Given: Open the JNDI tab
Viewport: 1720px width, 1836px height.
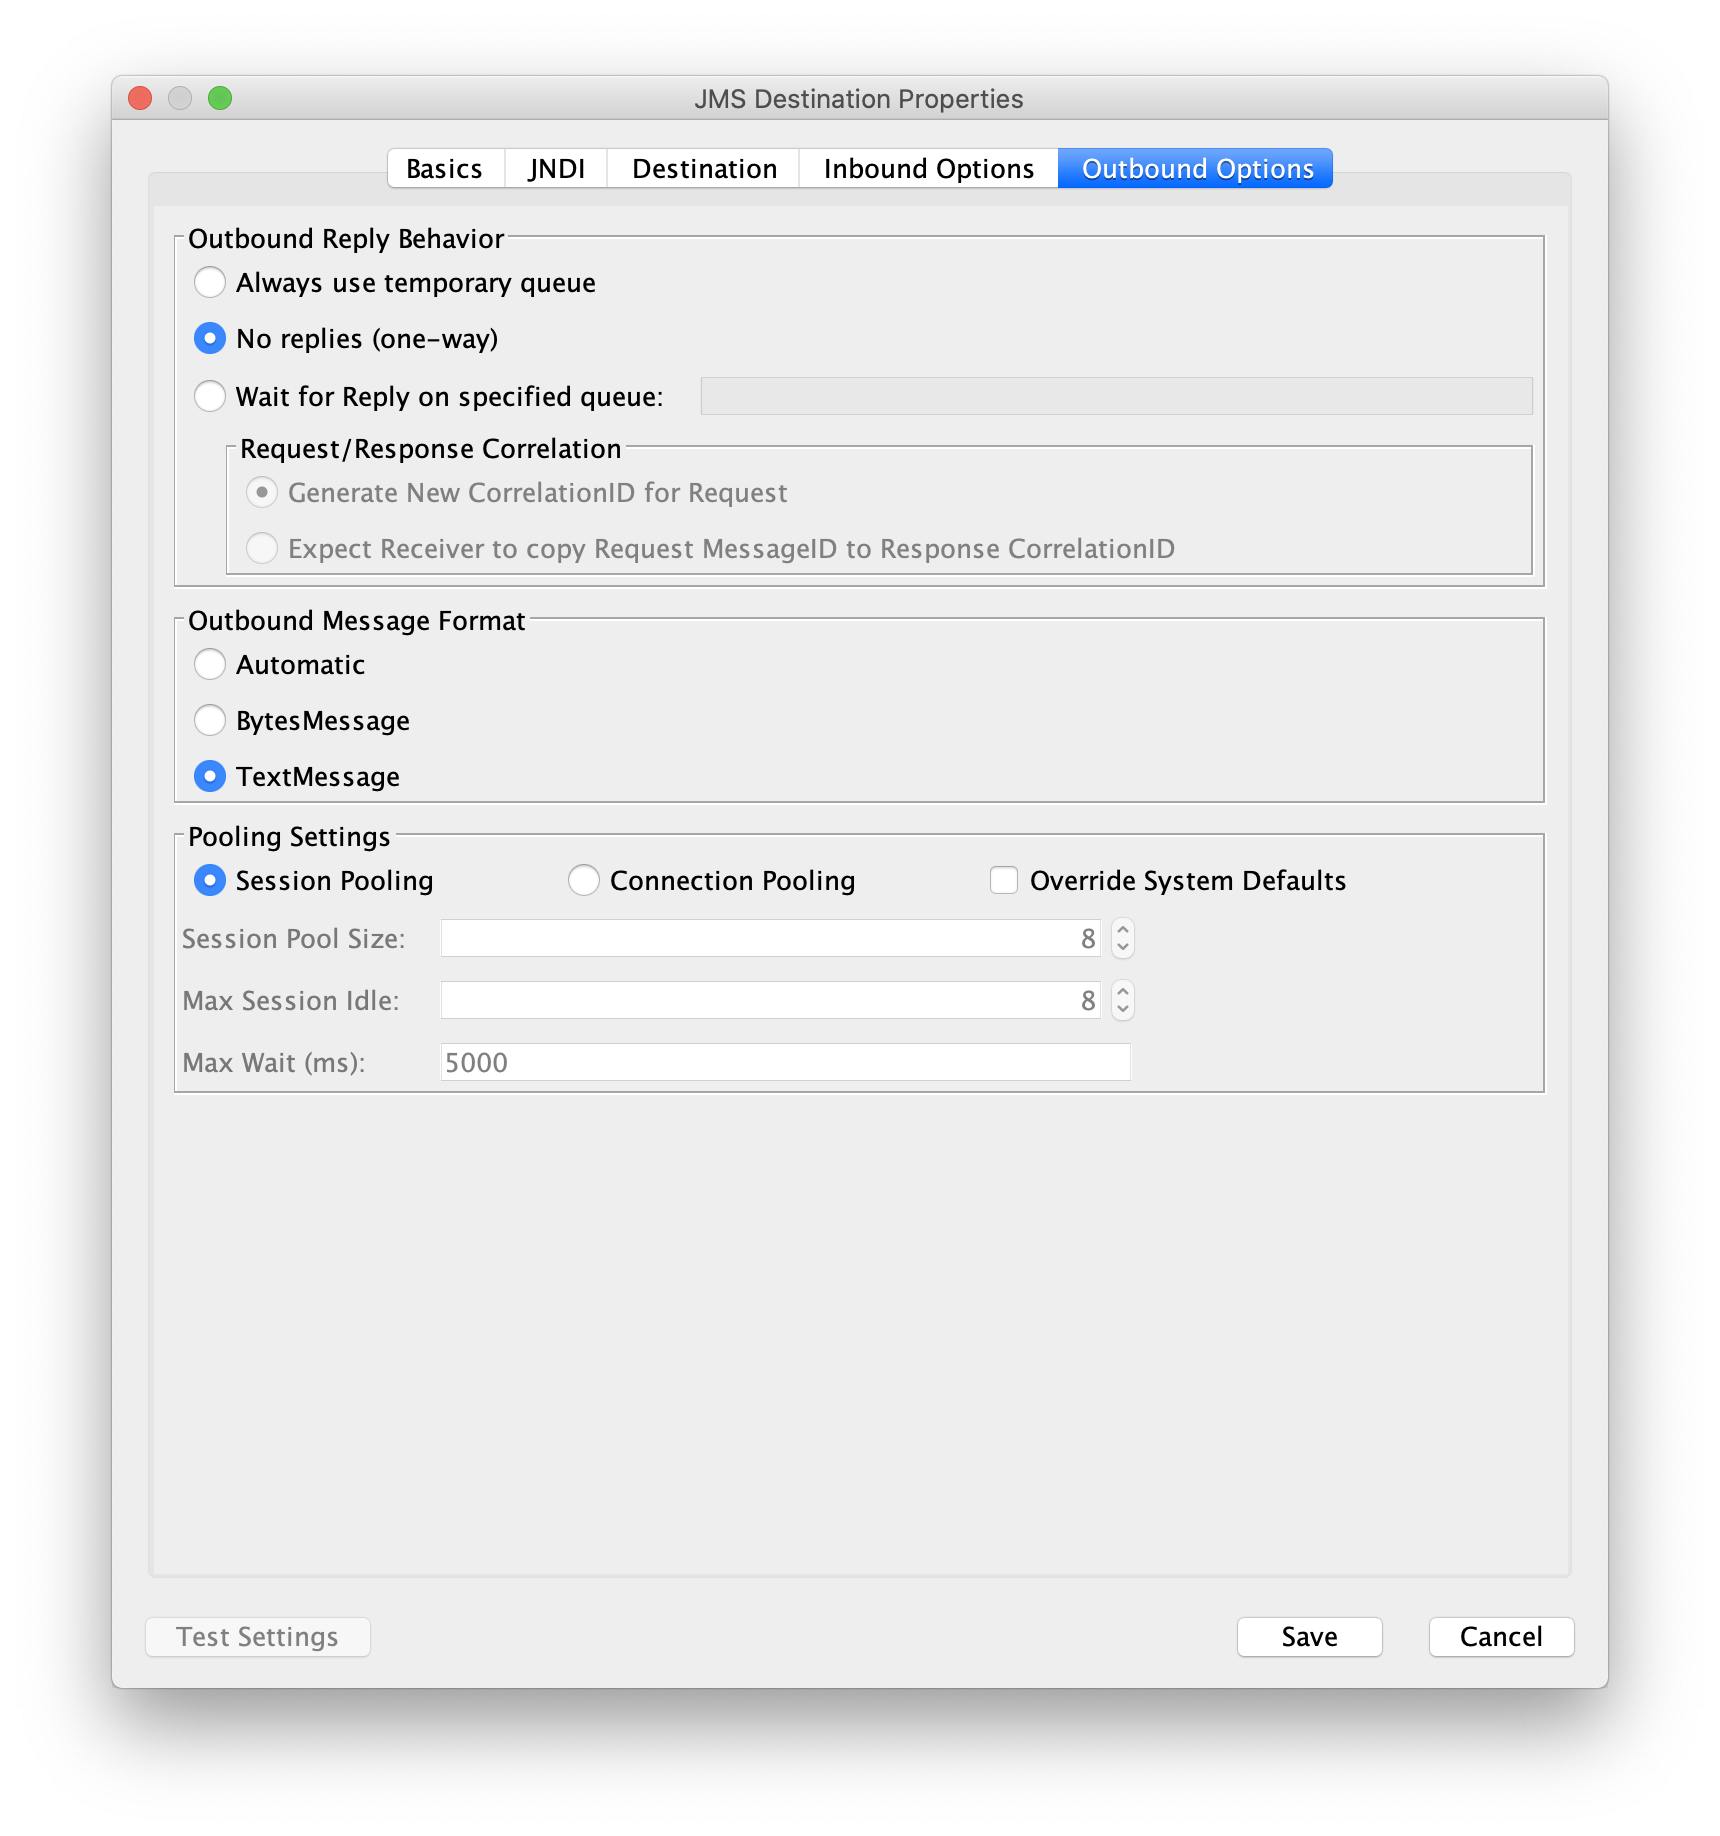Looking at the screenshot, I should click(x=556, y=168).
